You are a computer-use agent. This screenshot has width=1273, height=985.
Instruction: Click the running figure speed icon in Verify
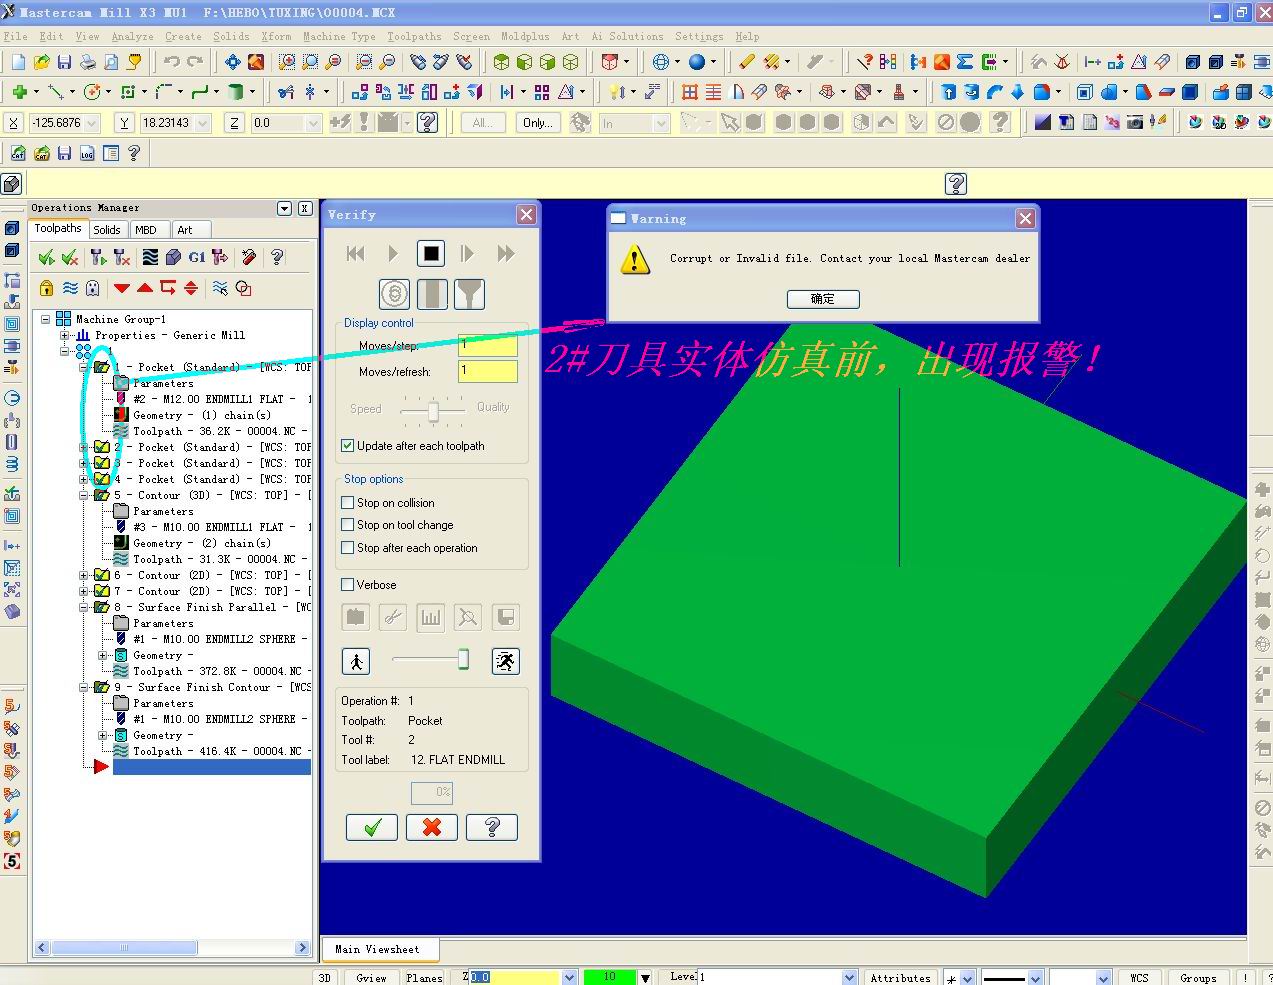coord(506,661)
